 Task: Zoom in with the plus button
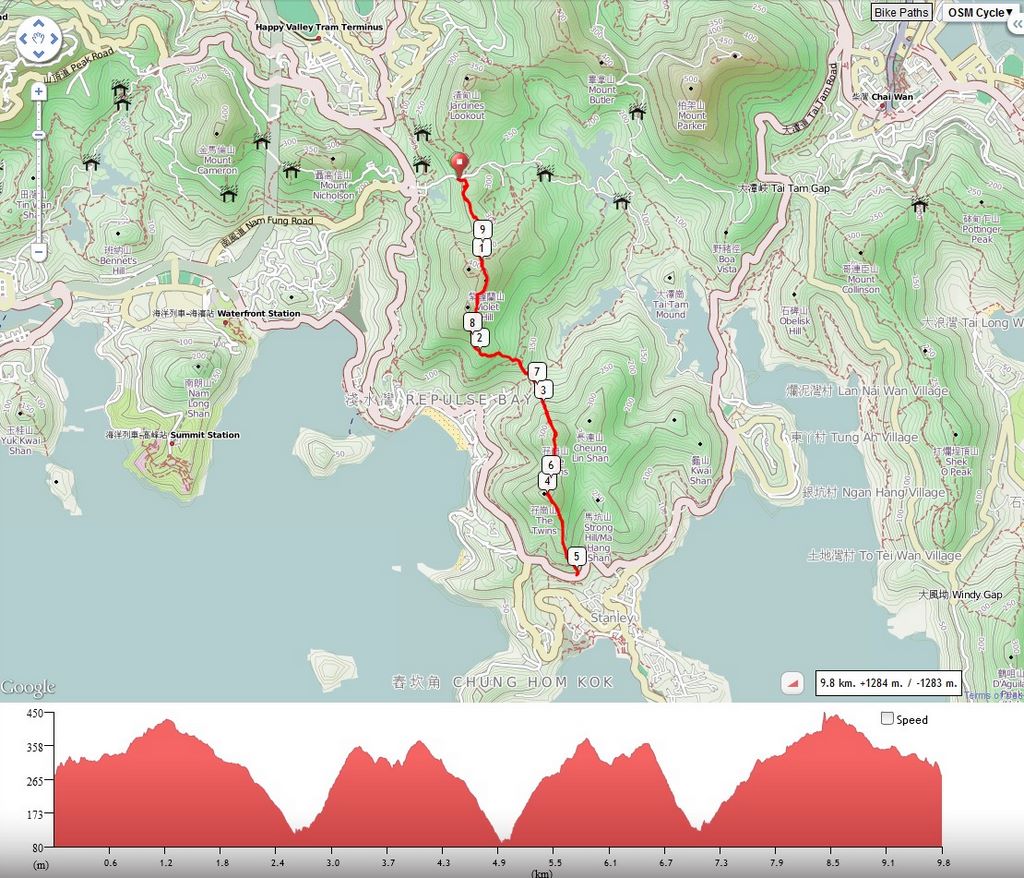tap(39, 92)
